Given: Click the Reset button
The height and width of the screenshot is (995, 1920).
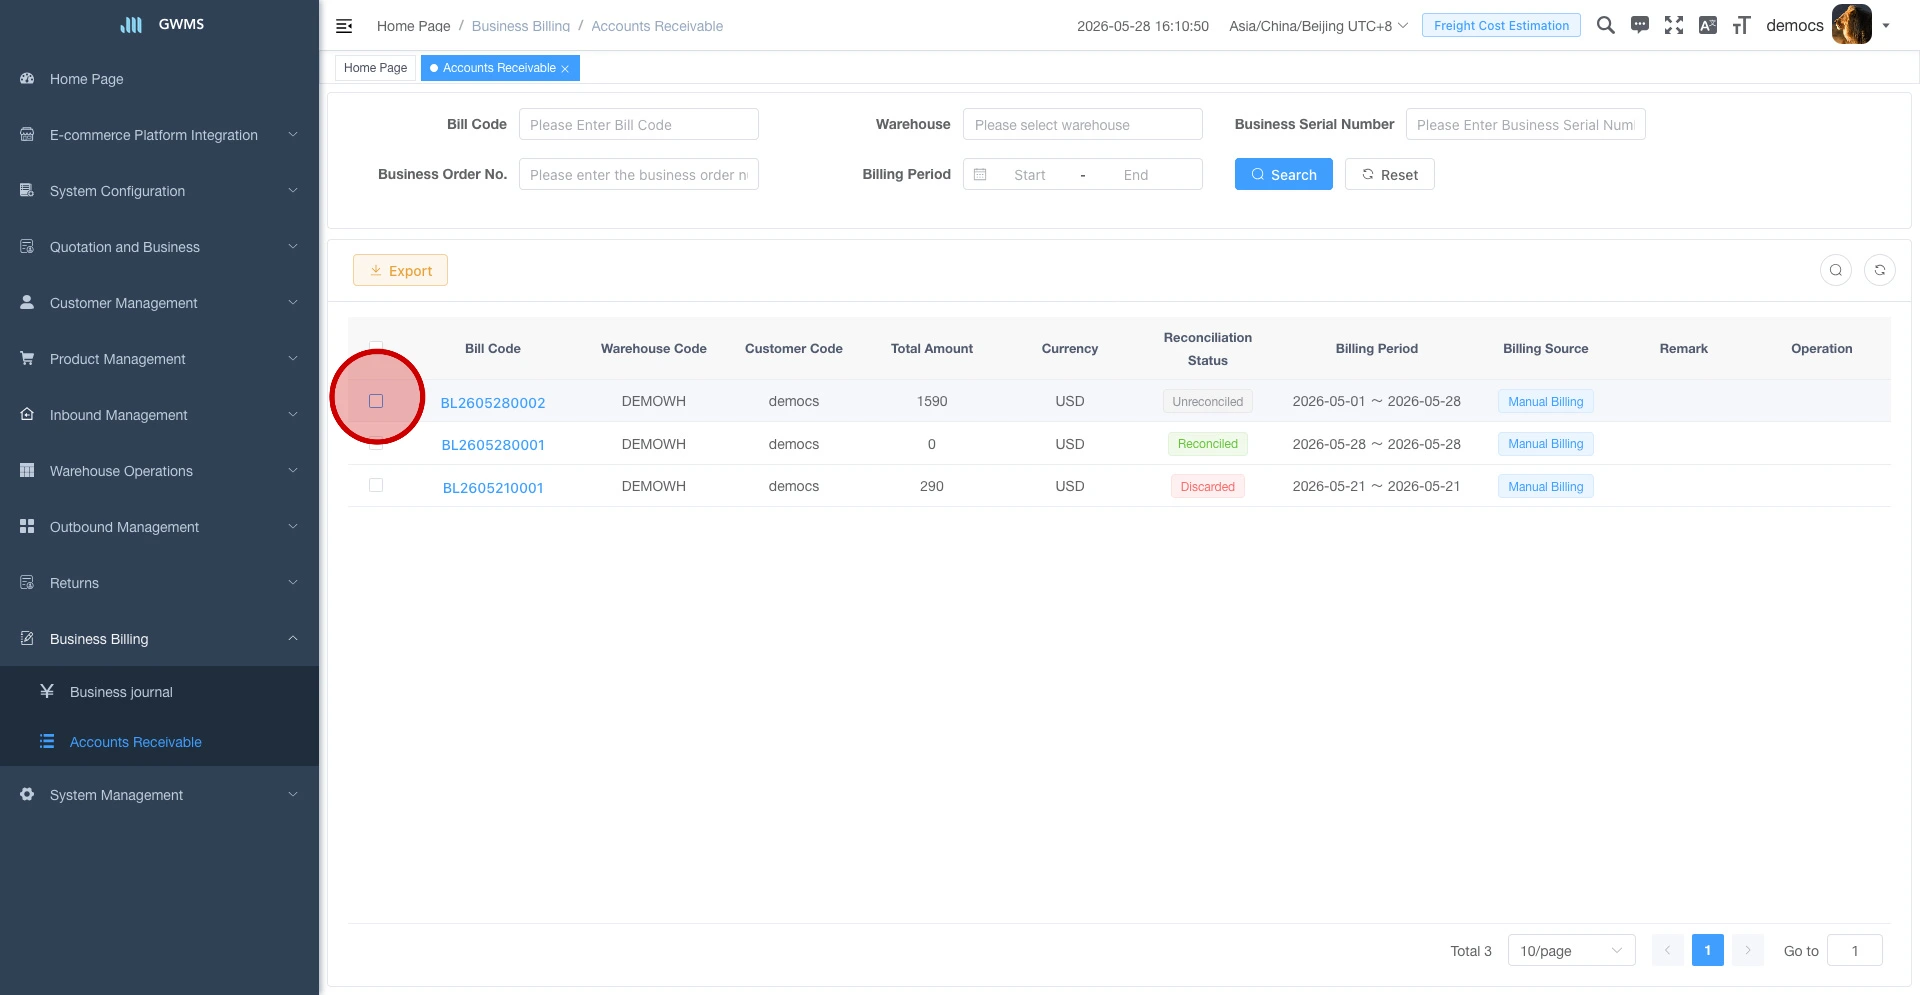Looking at the screenshot, I should pyautogui.click(x=1389, y=174).
